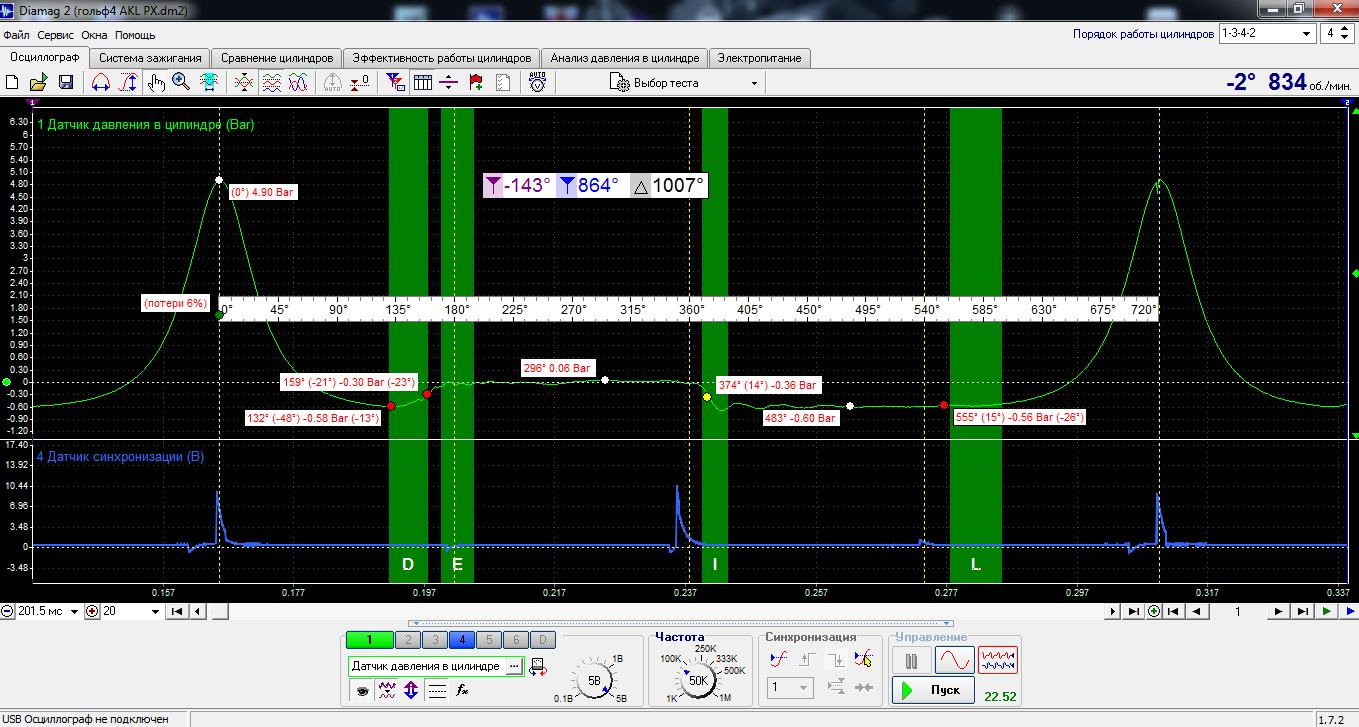Image resolution: width=1359 pixels, height=727 pixels.
Task: Switch to Электропитание tab
Action: pyautogui.click(x=759, y=58)
